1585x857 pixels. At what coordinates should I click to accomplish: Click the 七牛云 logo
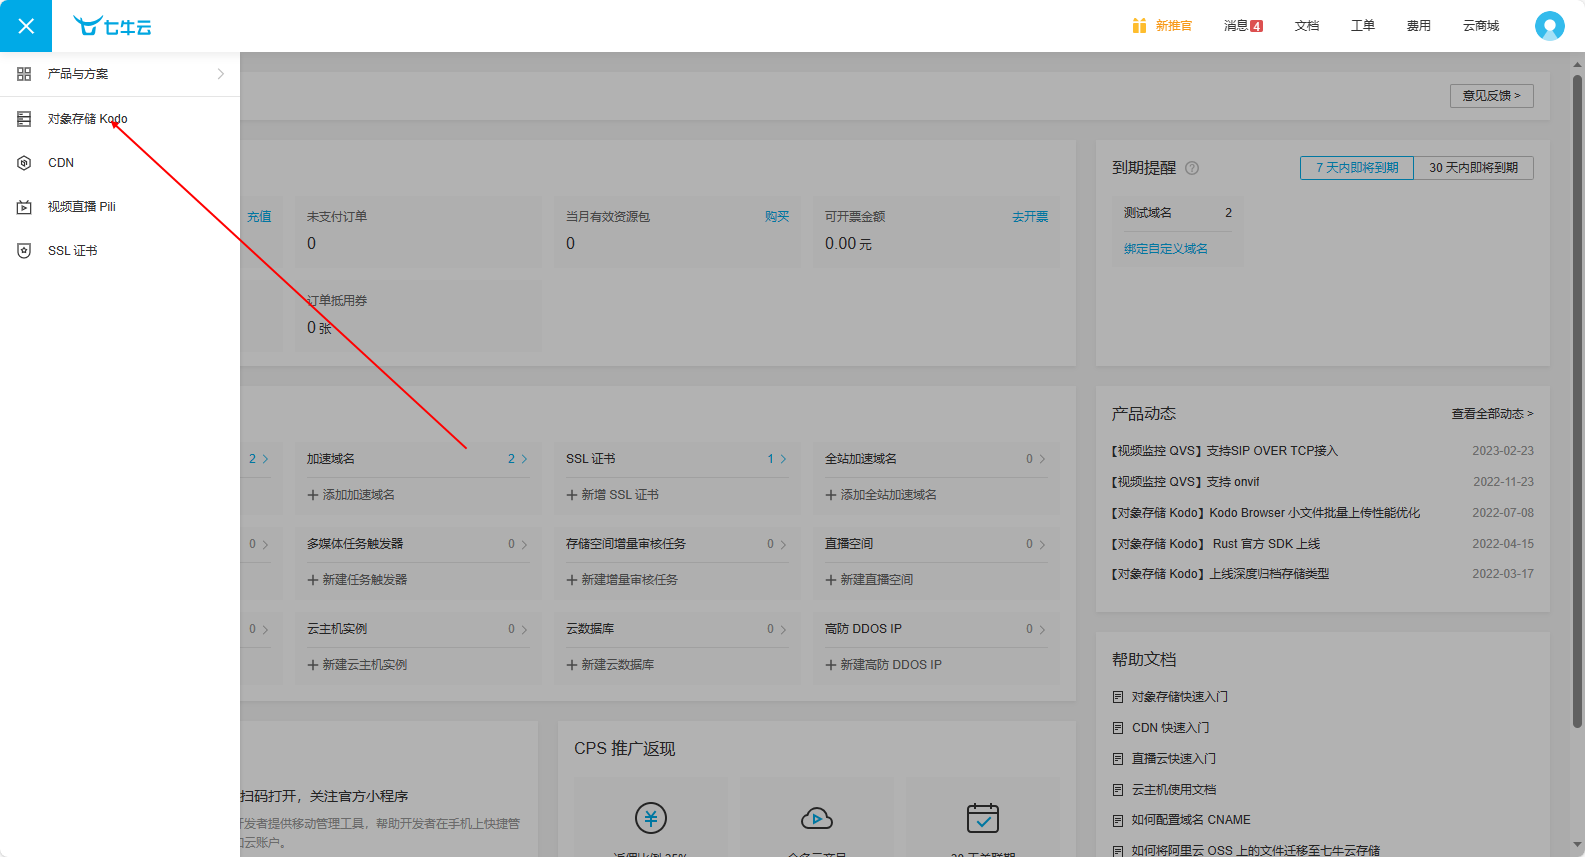point(112,26)
